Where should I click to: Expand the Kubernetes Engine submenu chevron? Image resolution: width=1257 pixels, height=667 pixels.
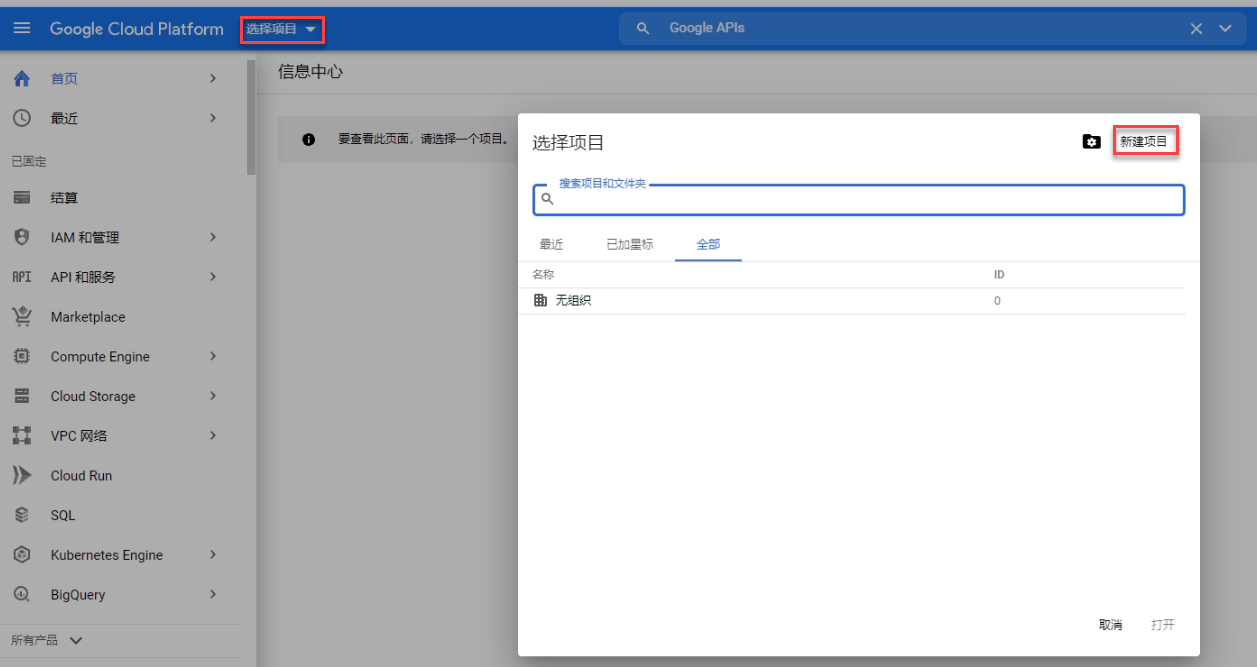click(213, 555)
